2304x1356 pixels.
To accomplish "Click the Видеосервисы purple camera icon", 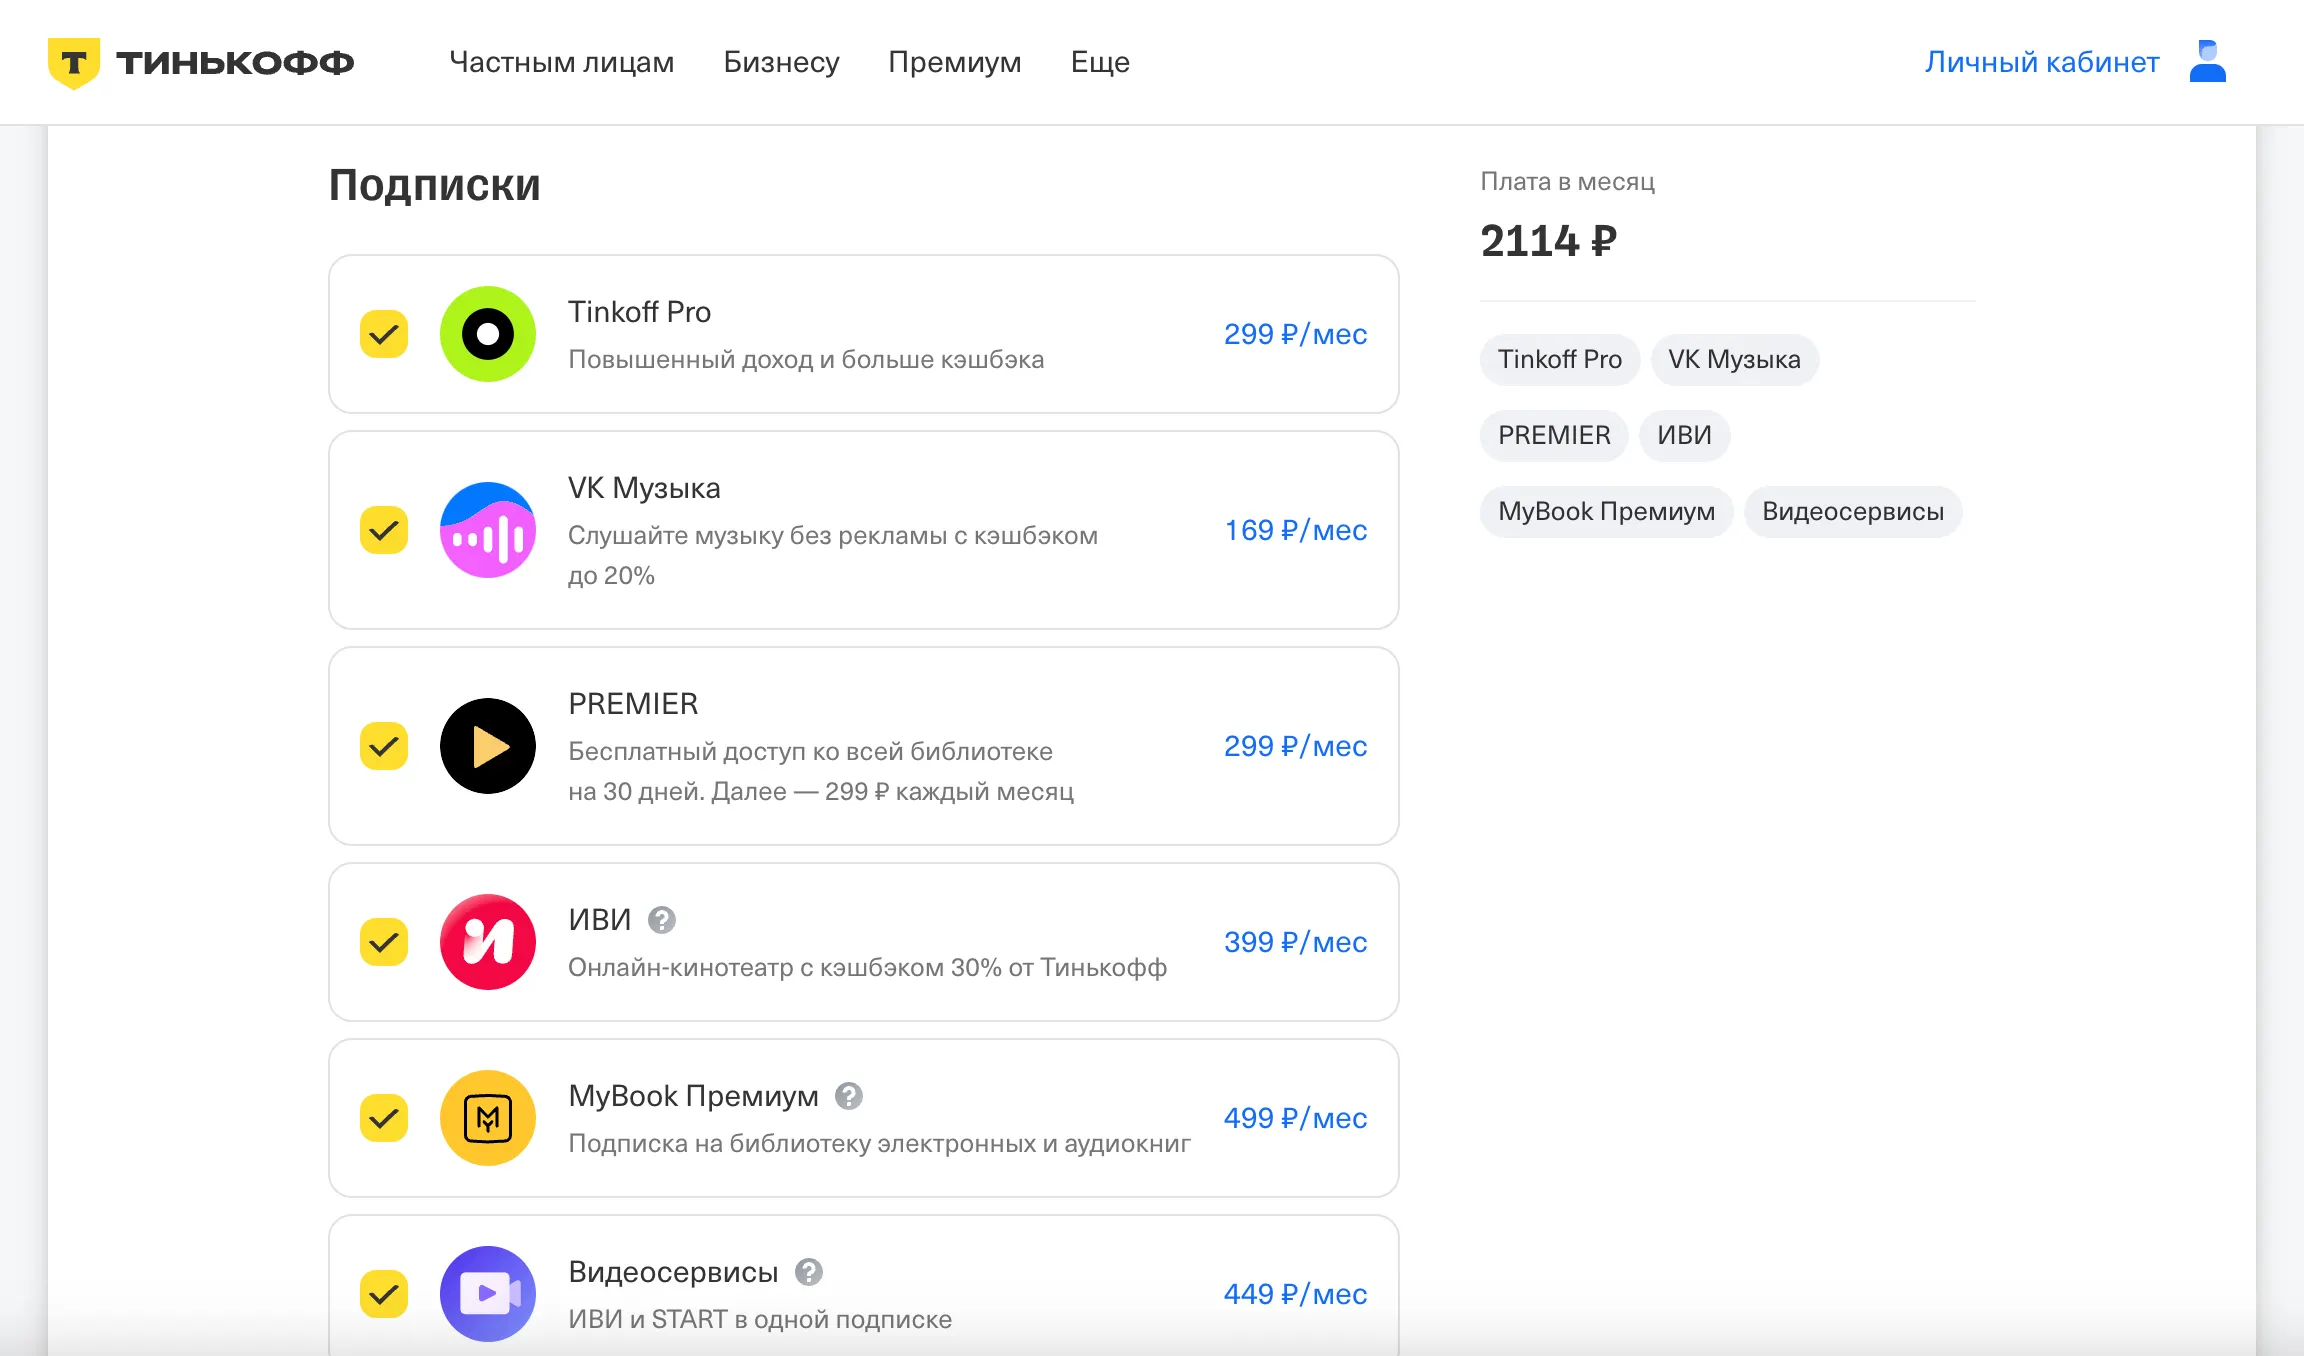I will [x=488, y=1294].
